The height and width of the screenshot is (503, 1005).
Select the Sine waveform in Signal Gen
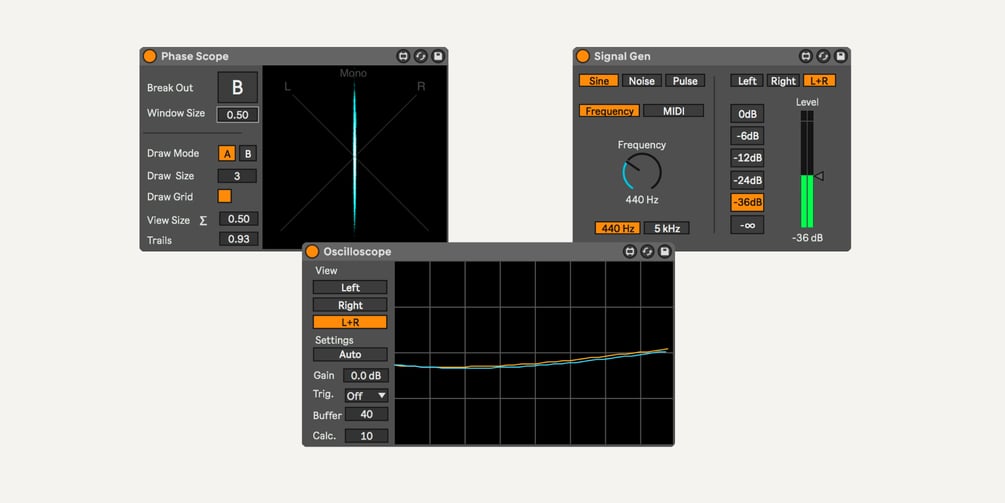pyautogui.click(x=599, y=81)
